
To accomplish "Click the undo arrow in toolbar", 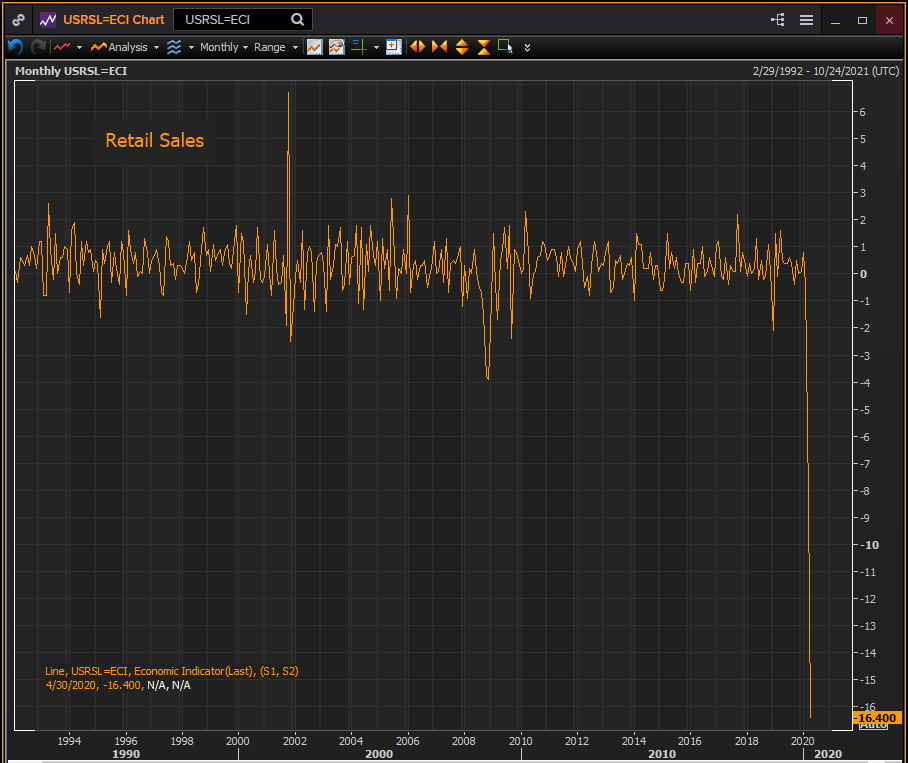I will tap(15, 47).
